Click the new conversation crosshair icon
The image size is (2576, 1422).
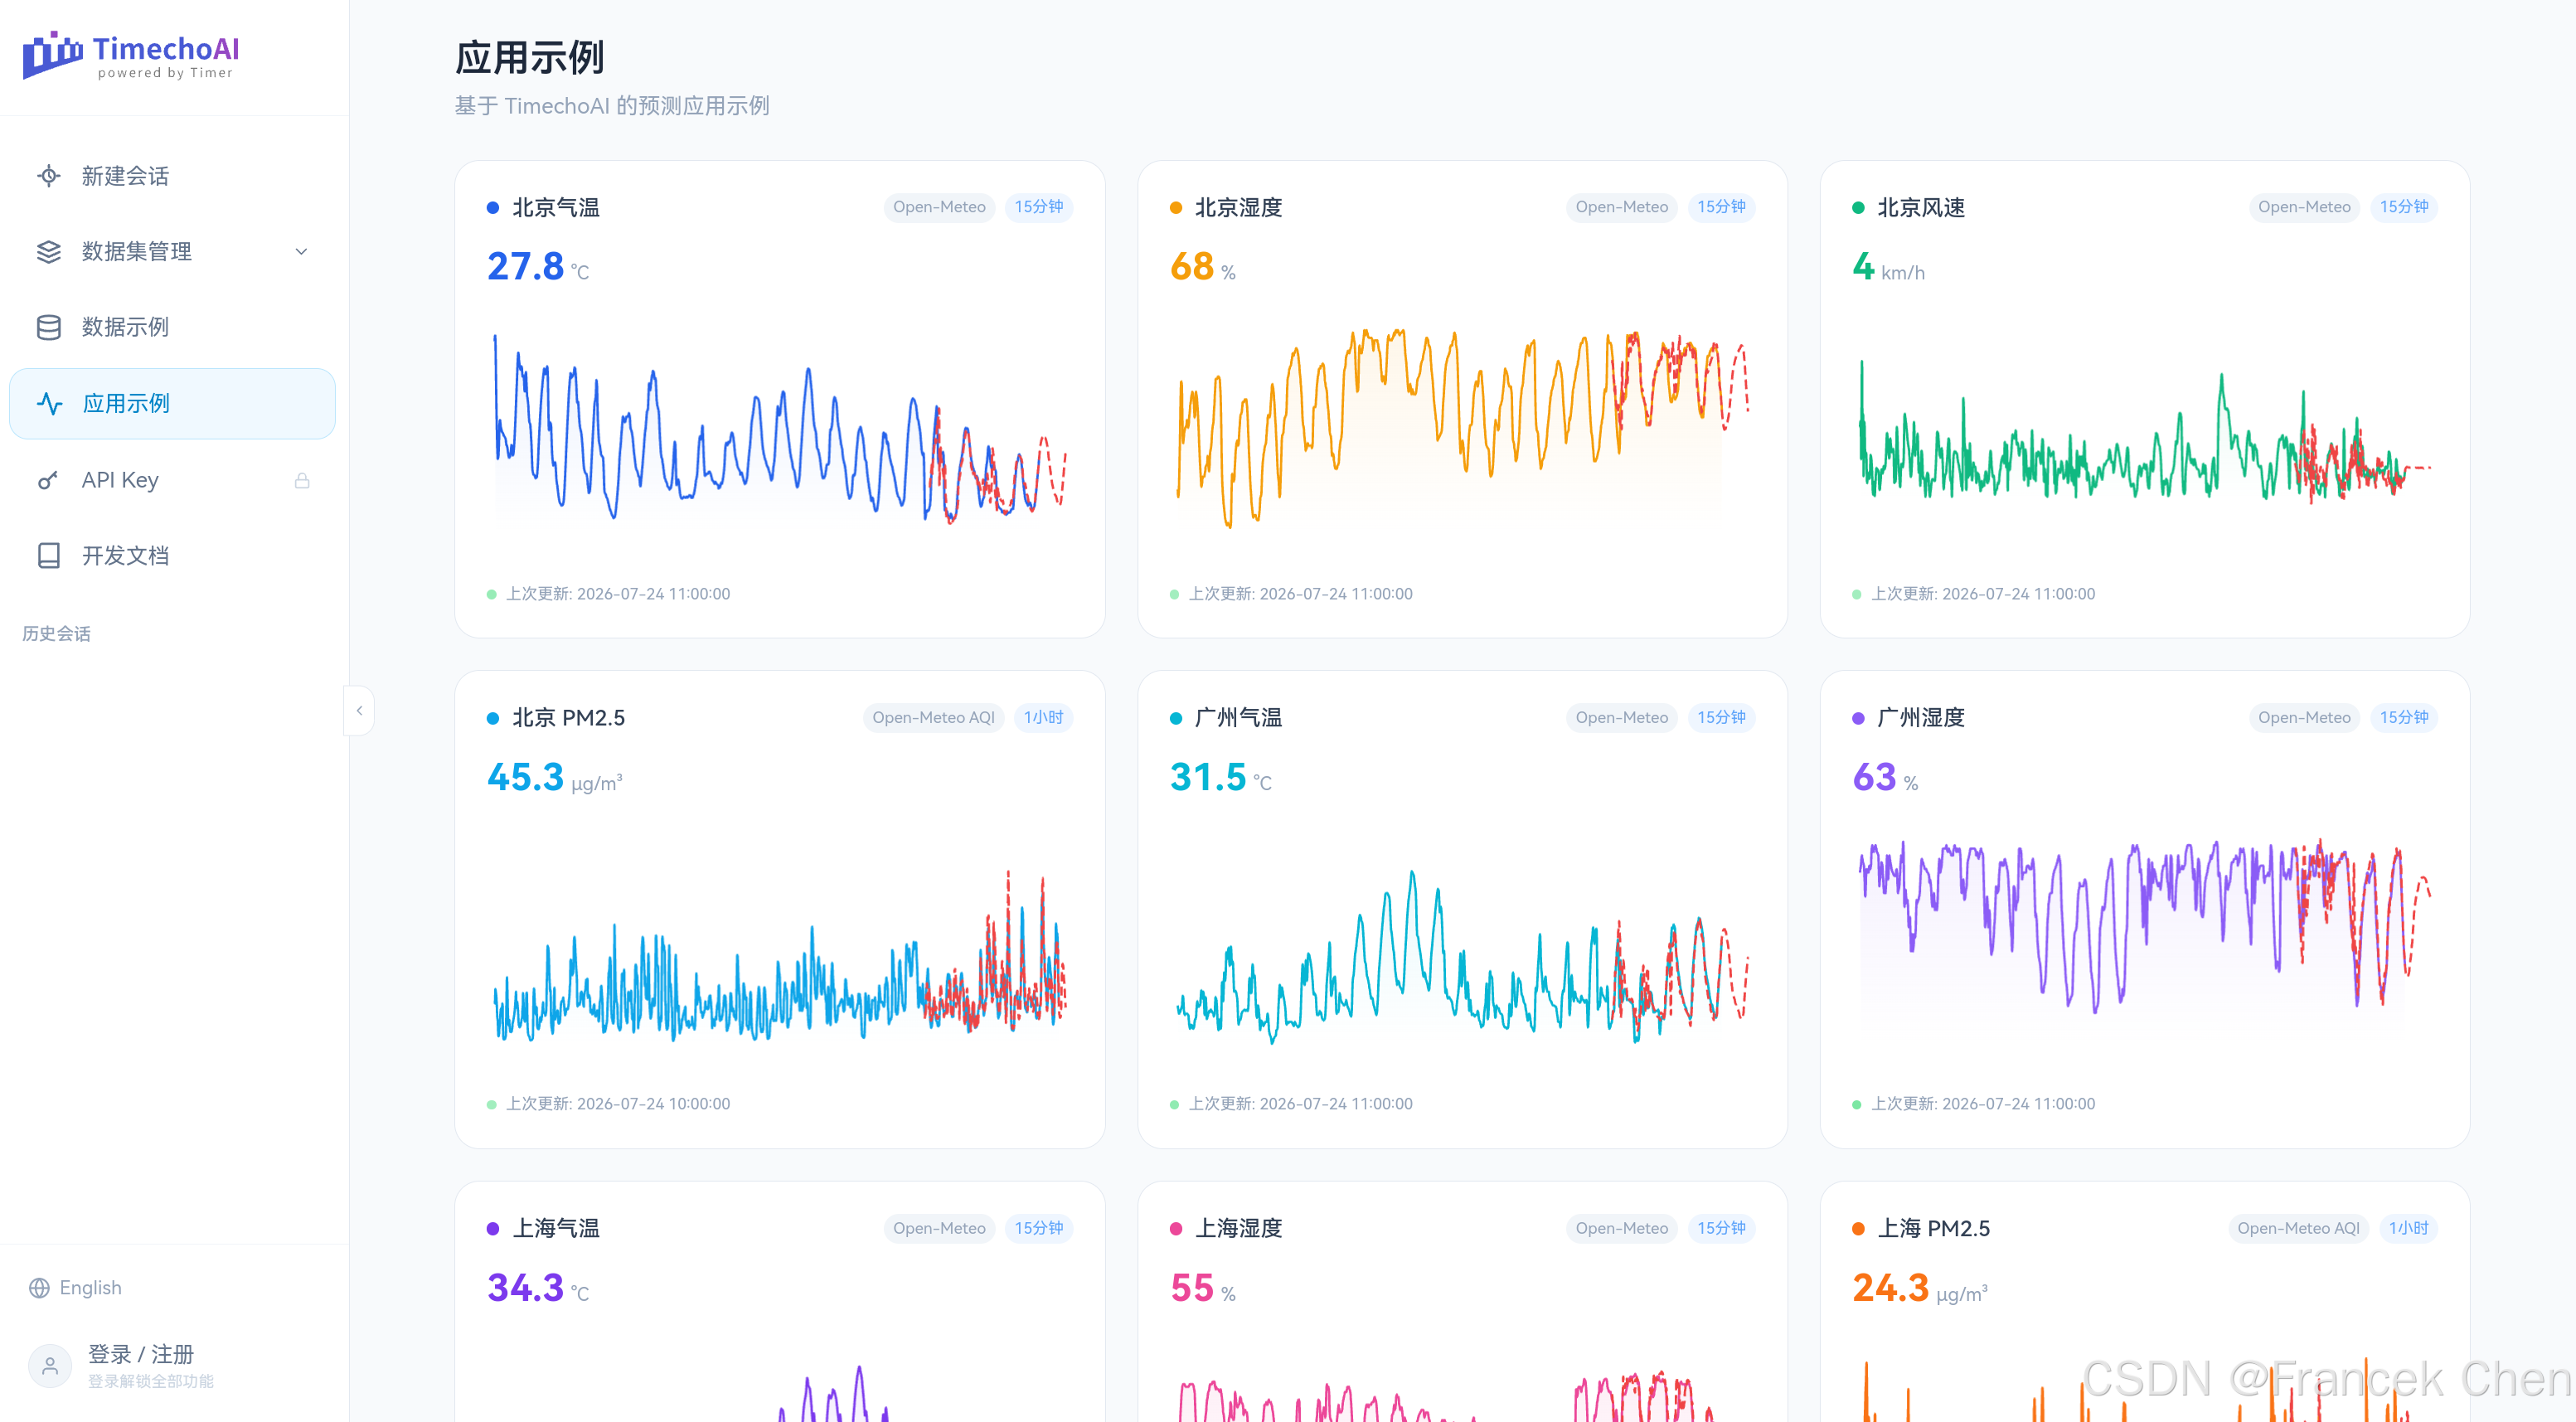[48, 176]
